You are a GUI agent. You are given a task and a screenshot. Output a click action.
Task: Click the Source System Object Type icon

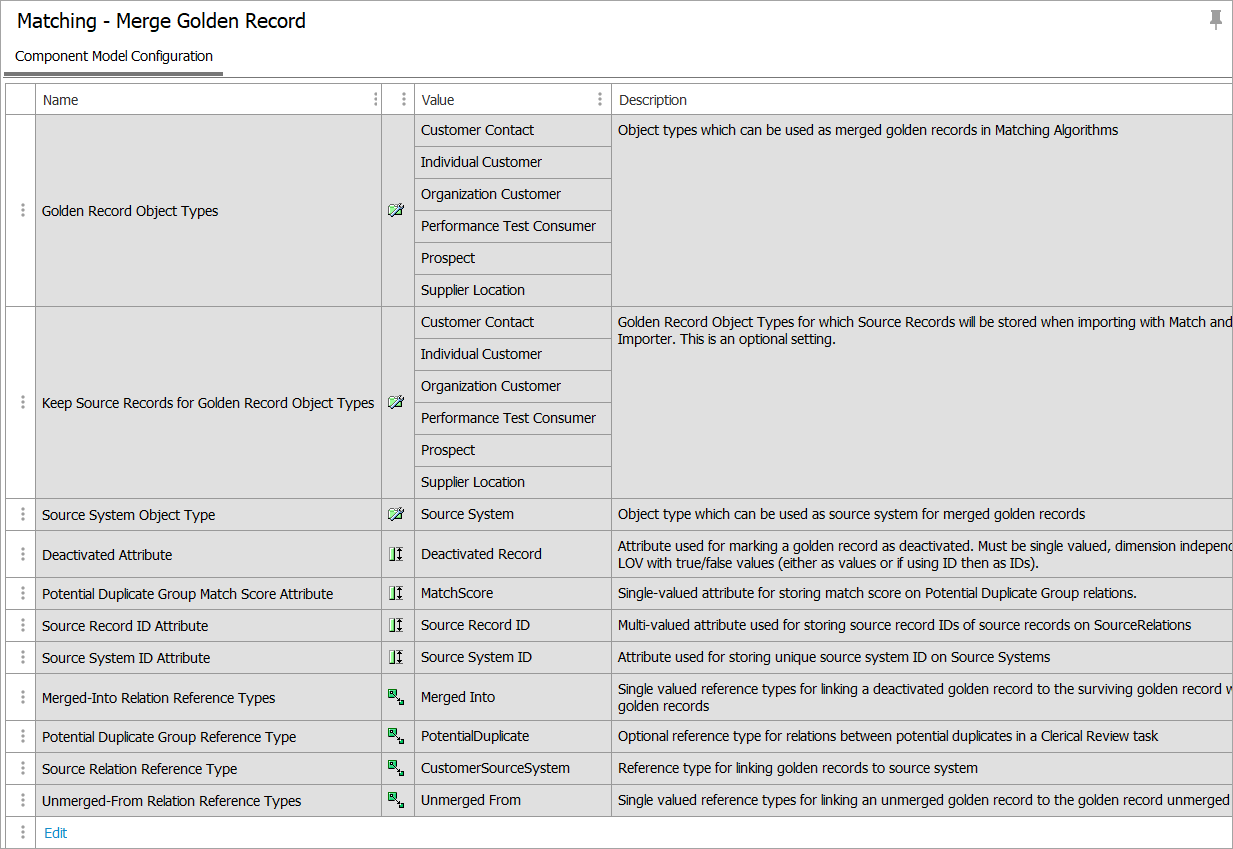pyautogui.click(x=396, y=515)
